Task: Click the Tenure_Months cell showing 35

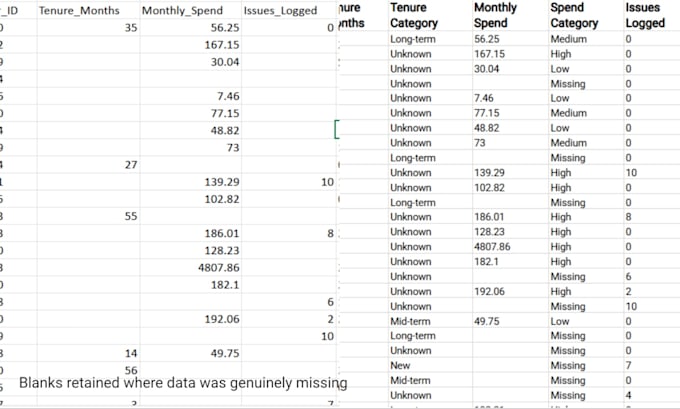Action: 88,28
